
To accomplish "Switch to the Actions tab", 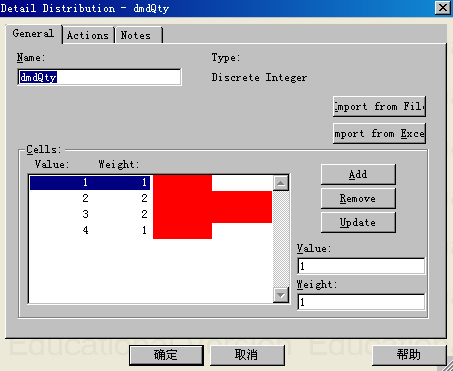I will (88, 35).
